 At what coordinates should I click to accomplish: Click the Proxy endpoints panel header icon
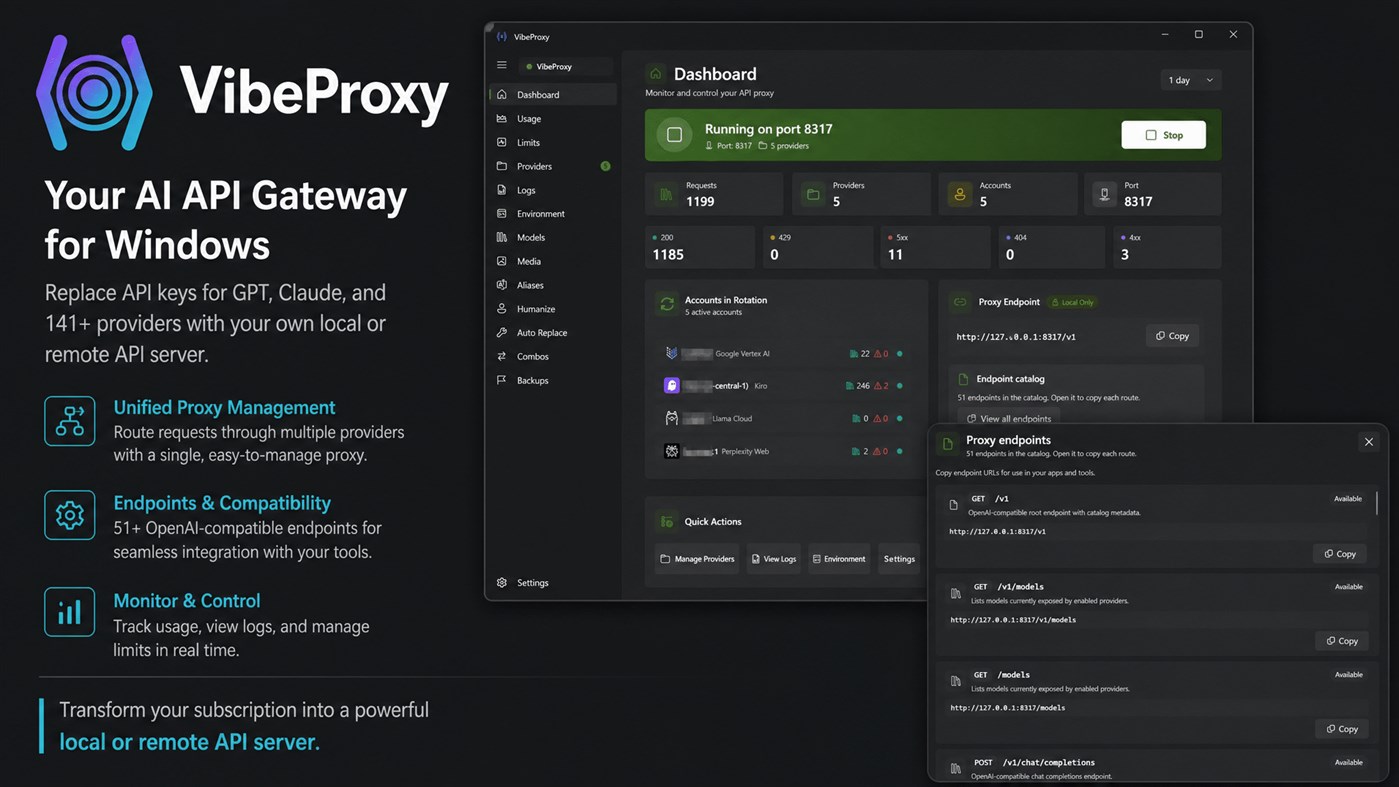point(948,444)
